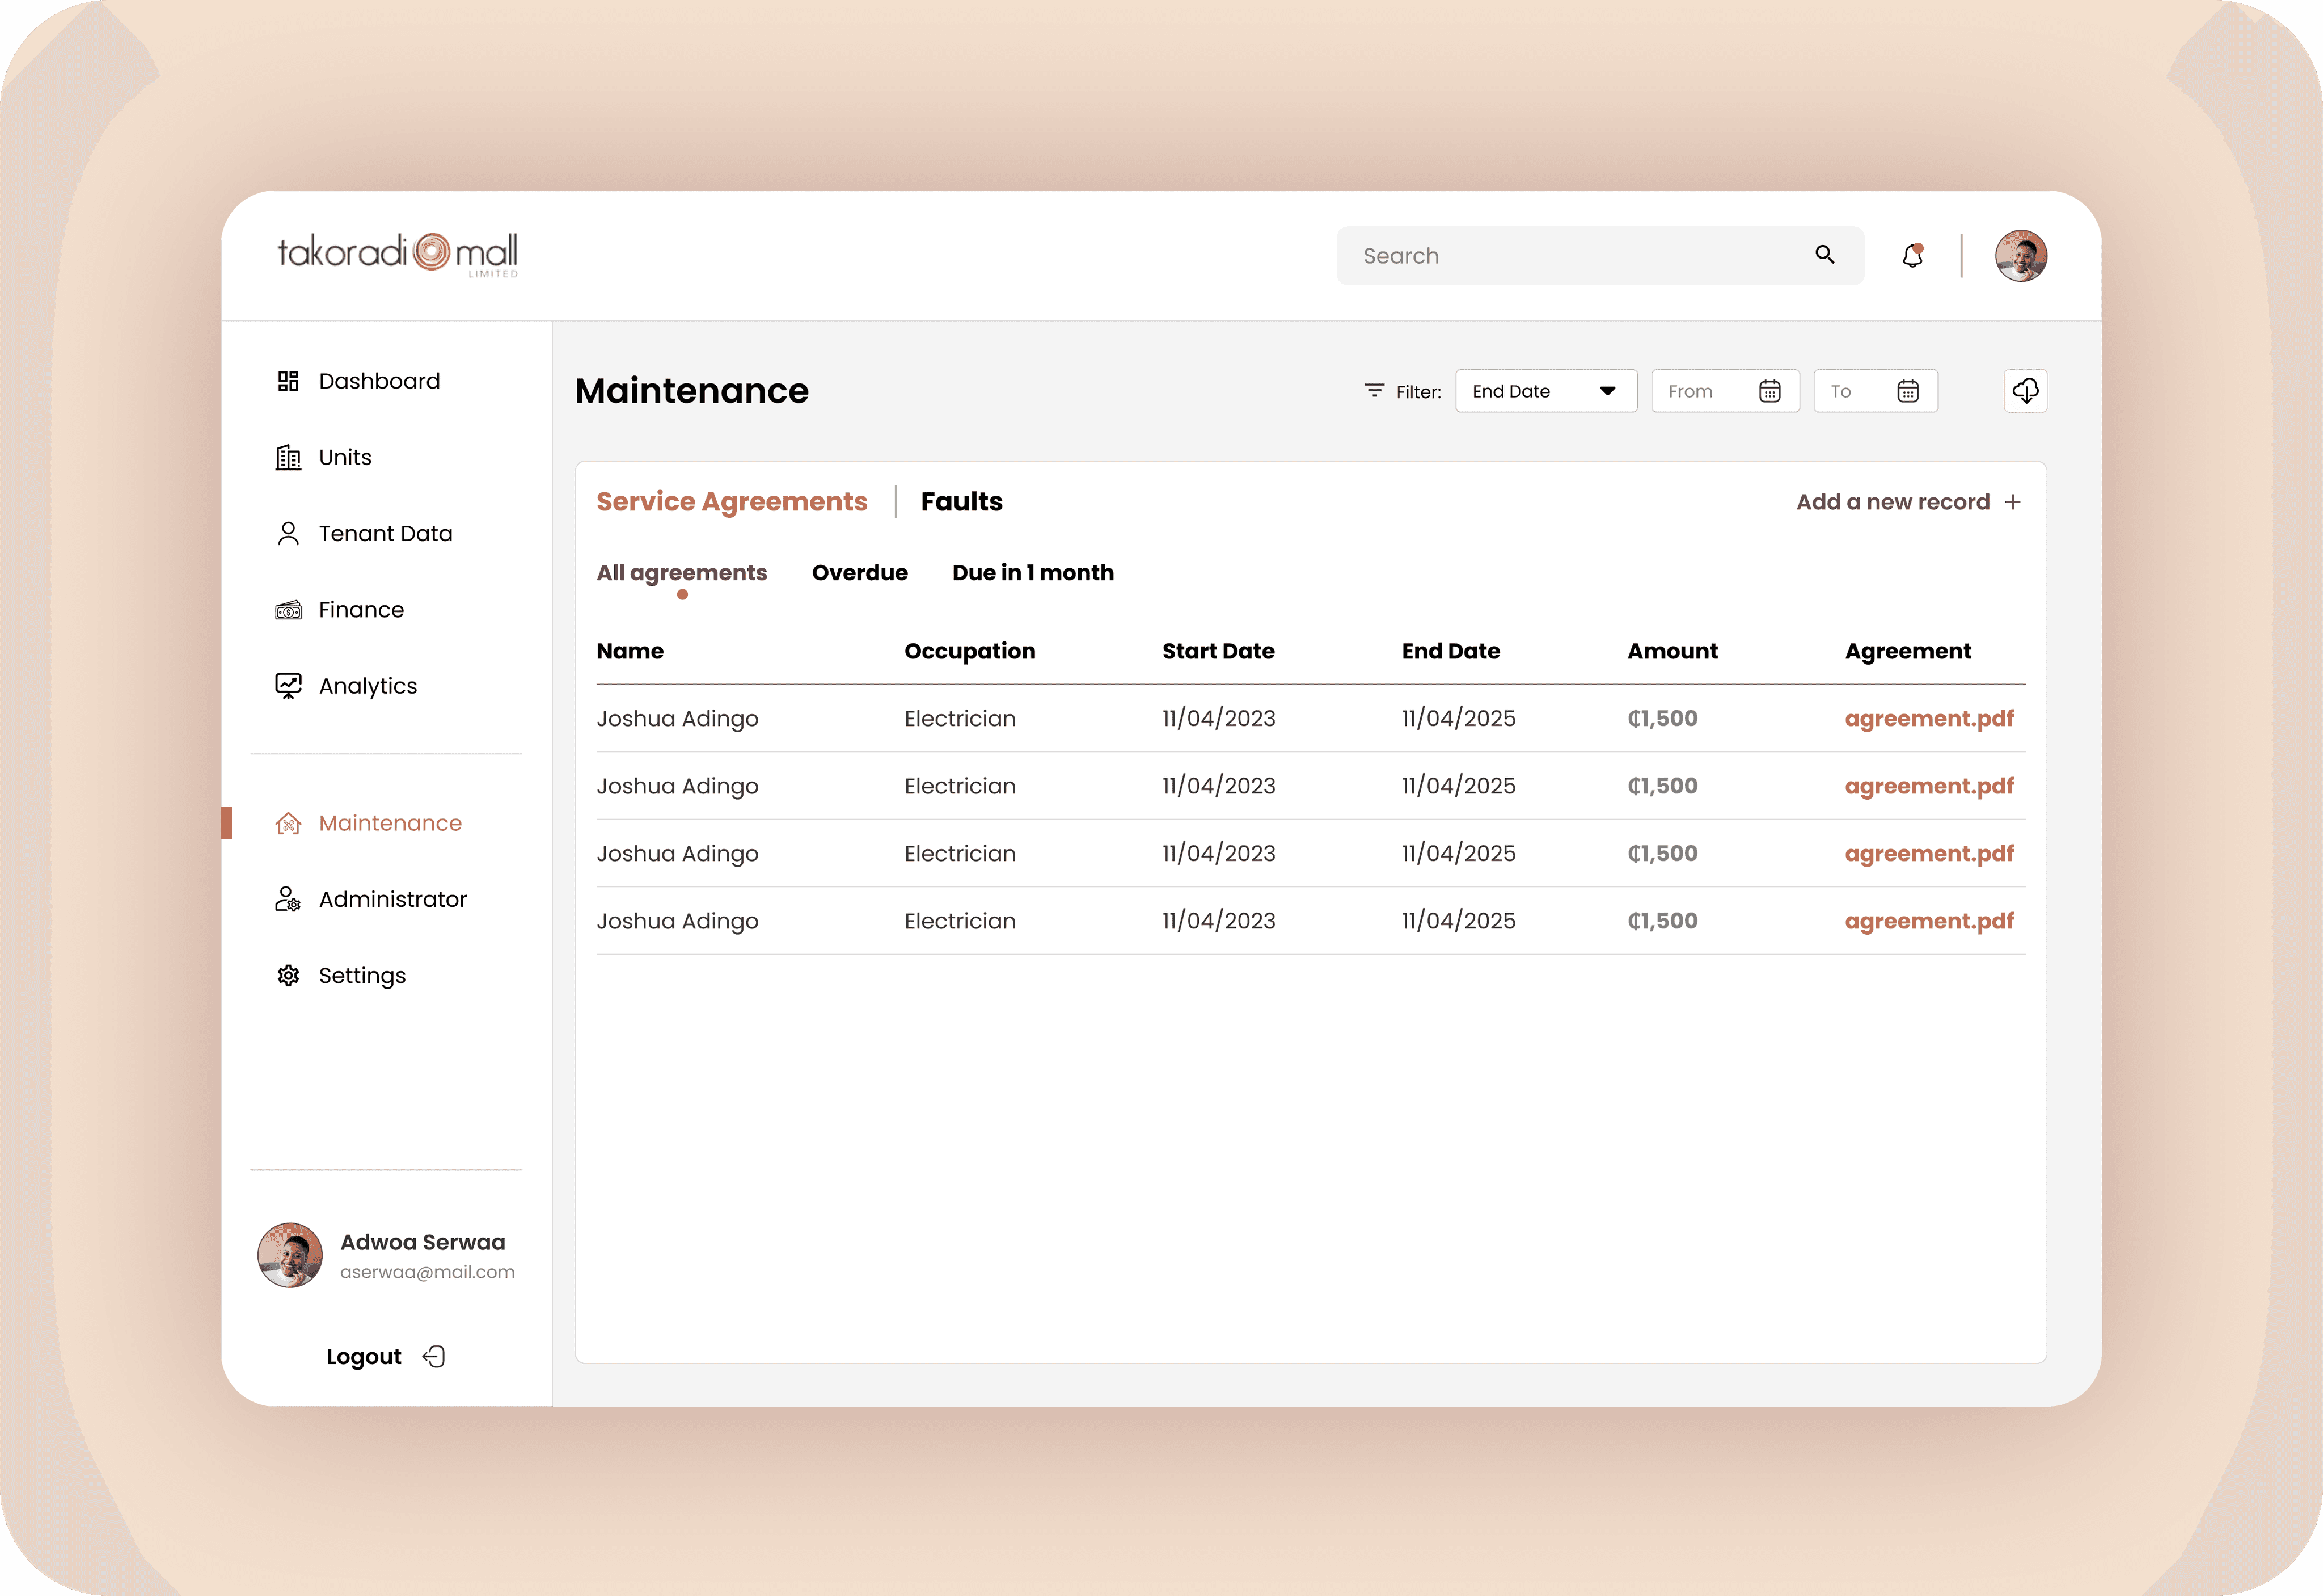Click the cloud download icon
The image size is (2323, 1596).
tap(2025, 391)
